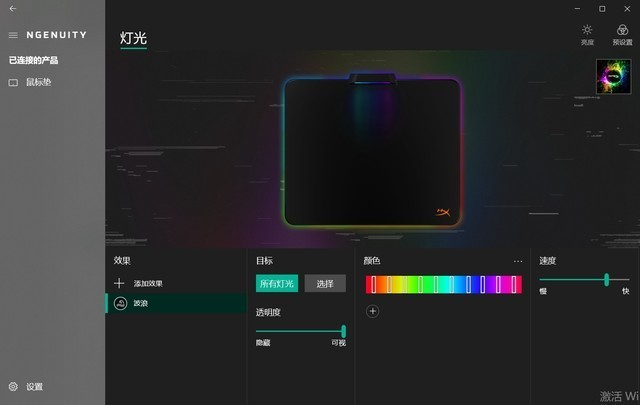Select the 鼠标垫 mouse pad device icon
This screenshot has width=640, height=405.
coord(13,82)
